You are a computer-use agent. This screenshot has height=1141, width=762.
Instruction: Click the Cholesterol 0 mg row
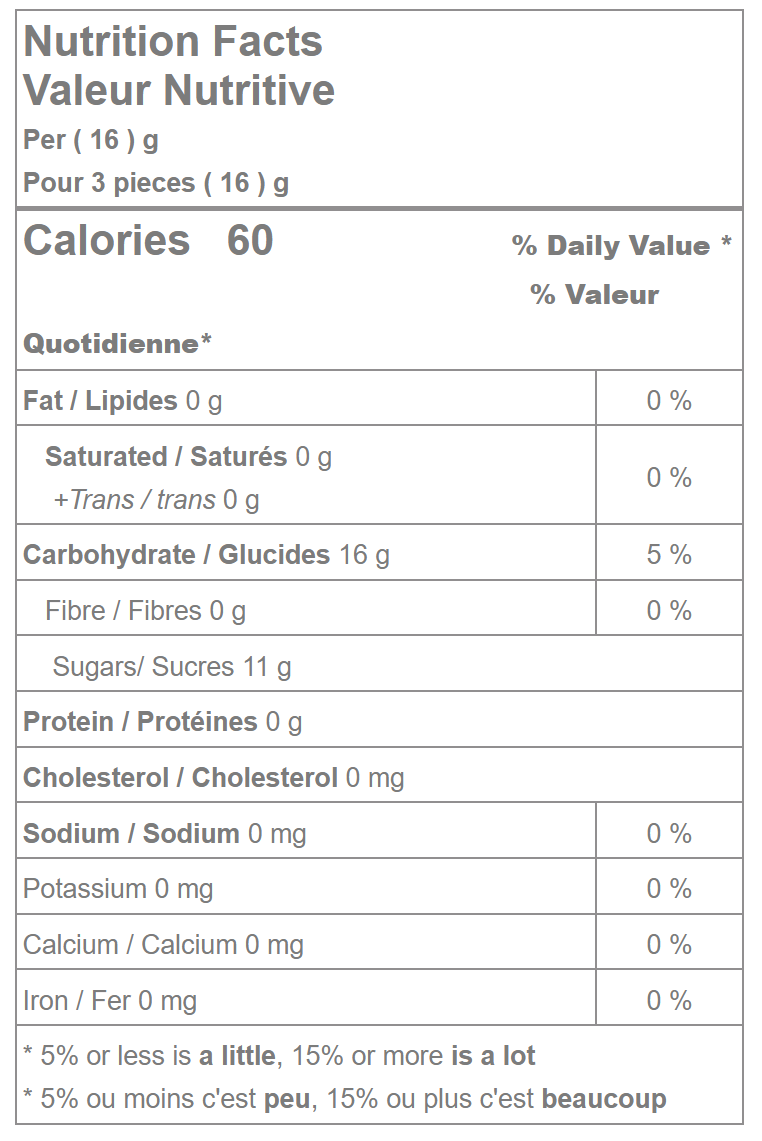coord(213,778)
